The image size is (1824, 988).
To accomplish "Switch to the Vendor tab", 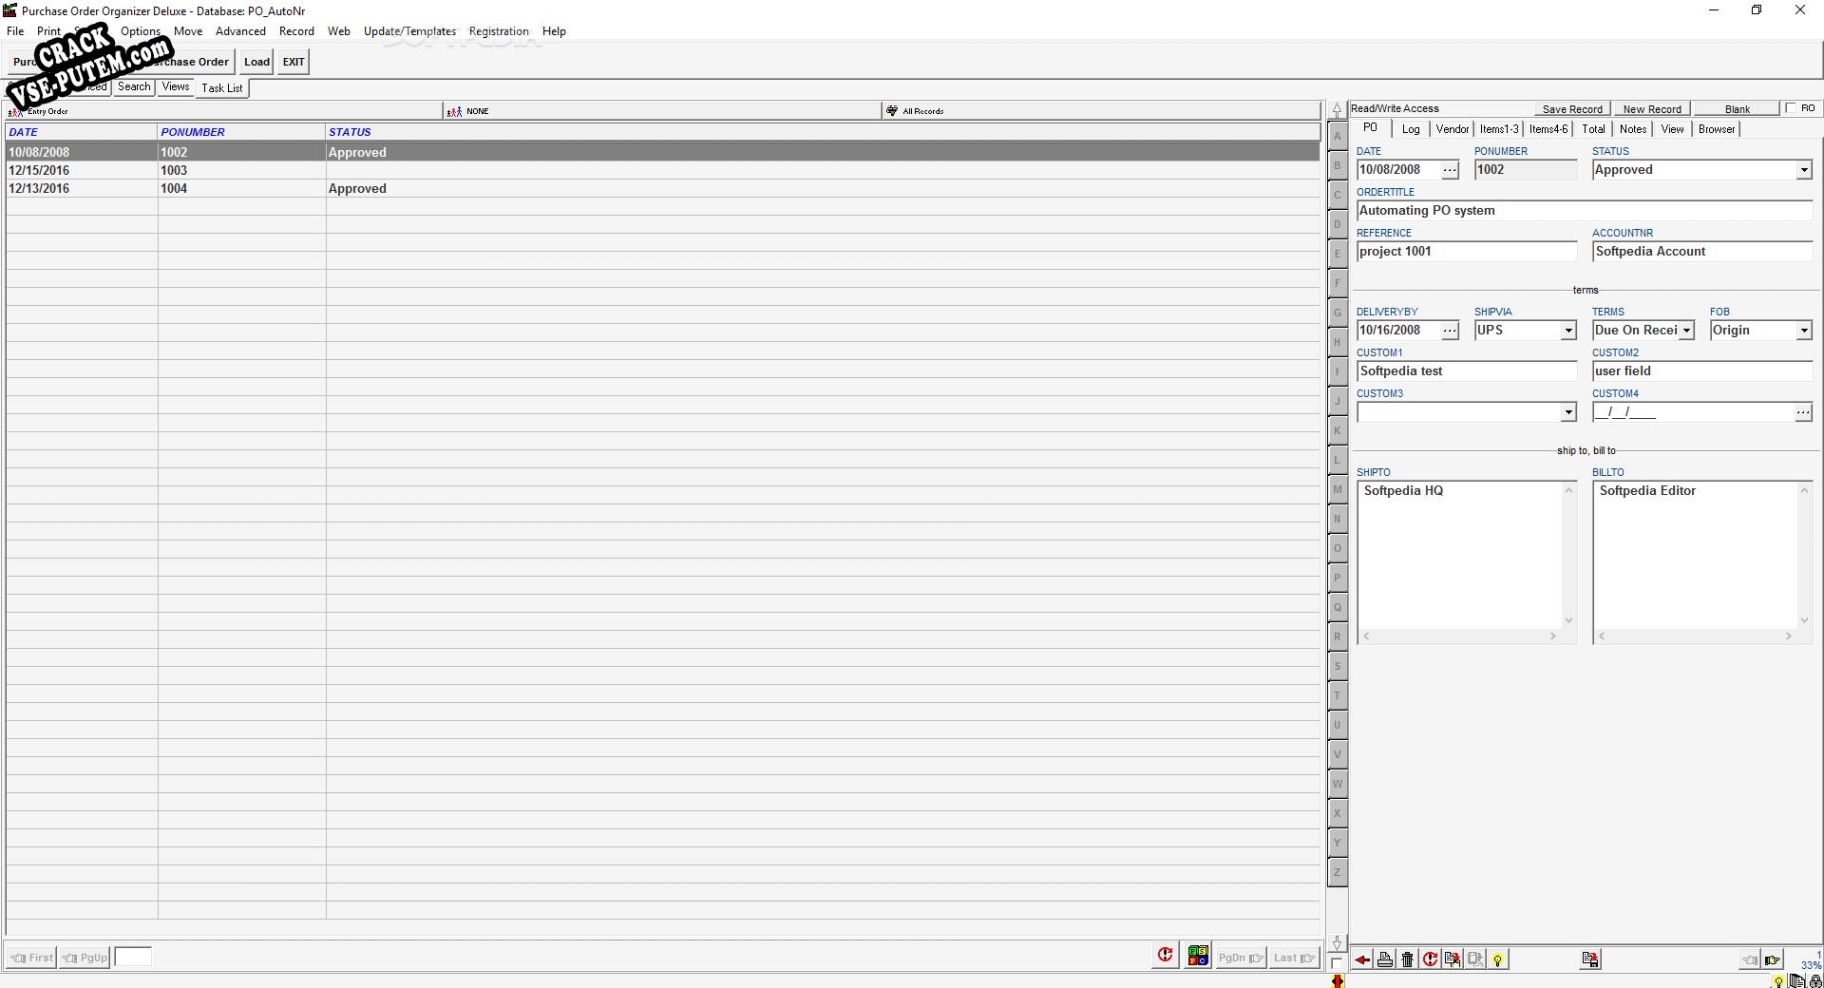I will coord(1452,129).
